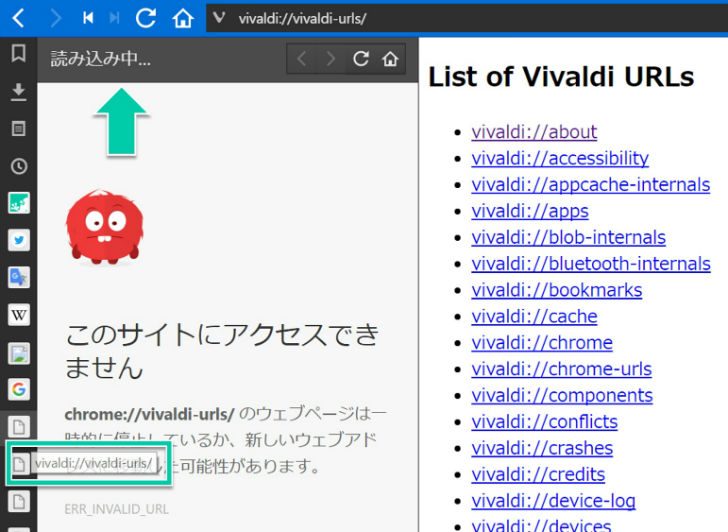Click web panel back arrow
Screen dimensions: 728x532
[x=301, y=59]
